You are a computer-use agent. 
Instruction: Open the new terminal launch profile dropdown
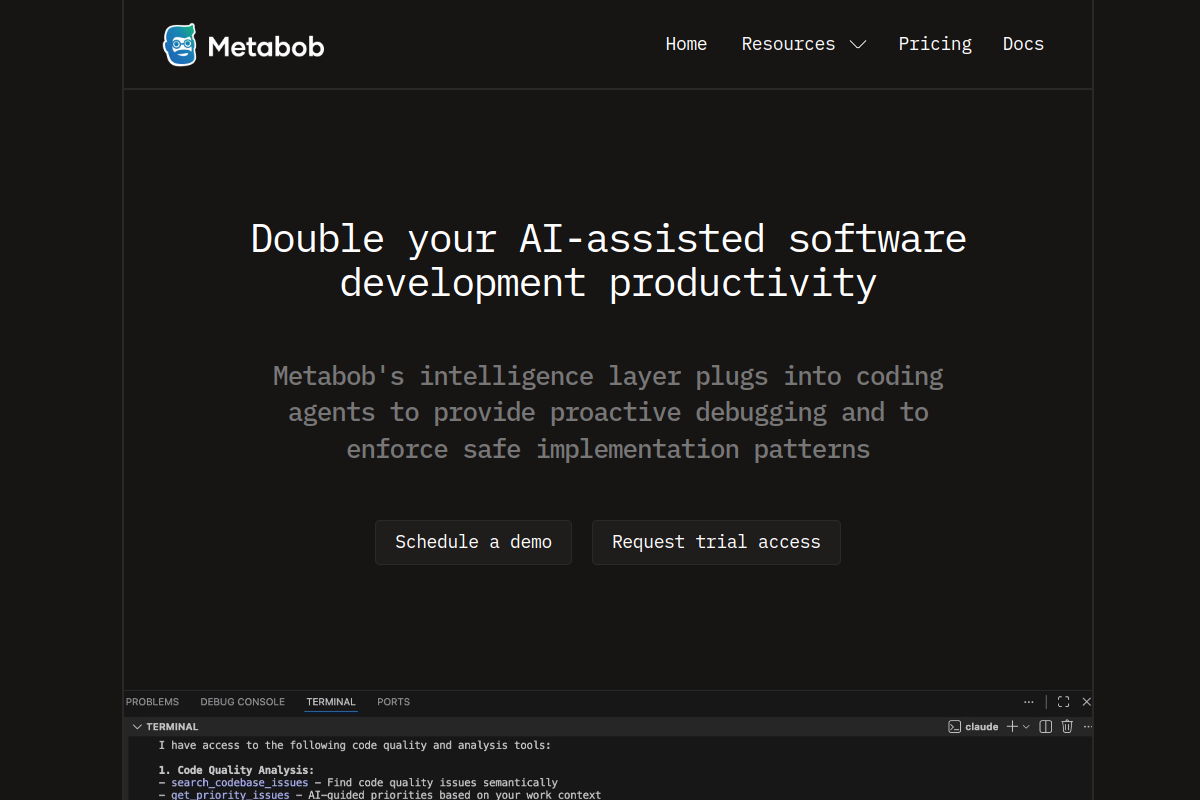coord(1026,727)
